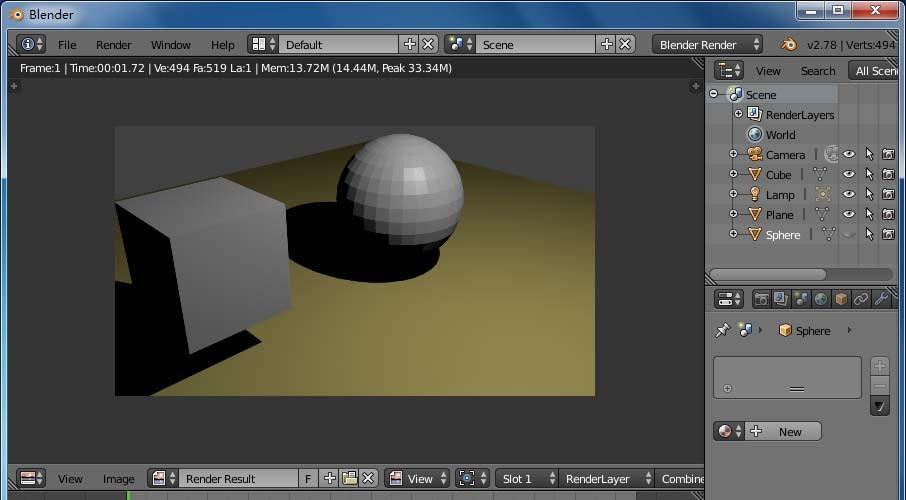Delete the current Scene
The width and height of the screenshot is (906, 500).
(625, 45)
